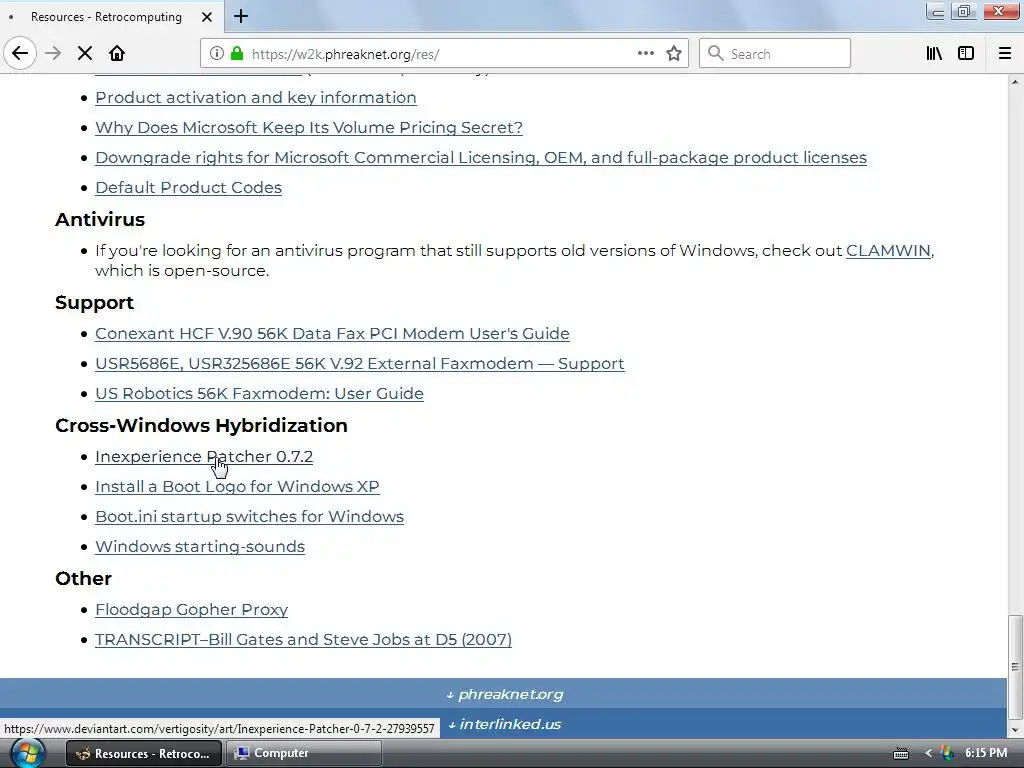Open Product activation and key information
Image resolution: width=1024 pixels, height=768 pixels.
tap(255, 97)
